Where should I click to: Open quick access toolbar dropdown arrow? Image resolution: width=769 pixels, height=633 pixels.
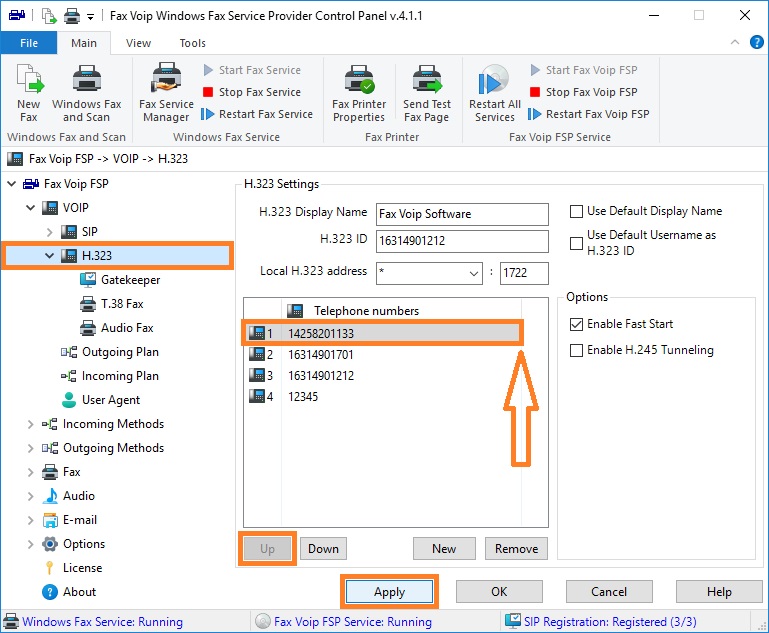coord(90,17)
